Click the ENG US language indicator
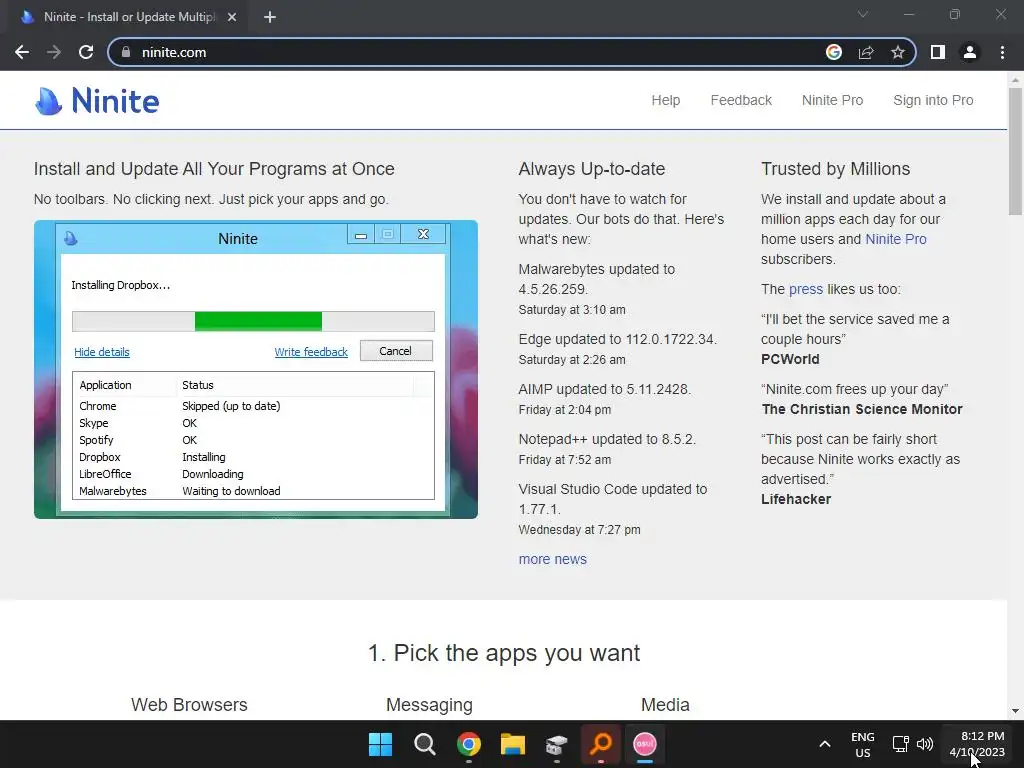The image size is (1024, 768). [x=863, y=744]
